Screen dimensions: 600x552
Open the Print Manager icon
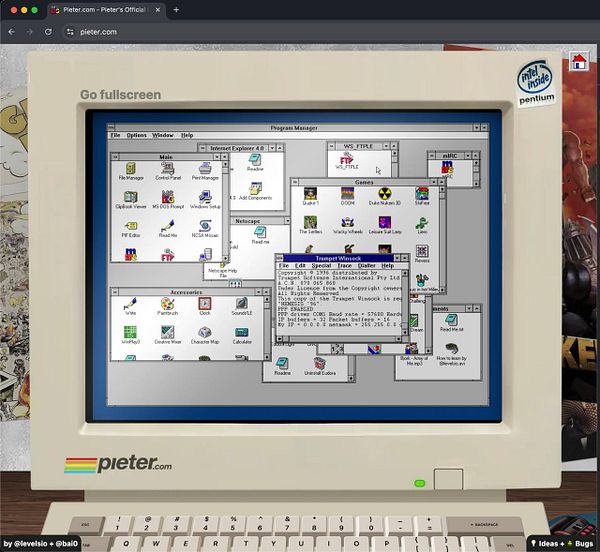pyautogui.click(x=205, y=171)
